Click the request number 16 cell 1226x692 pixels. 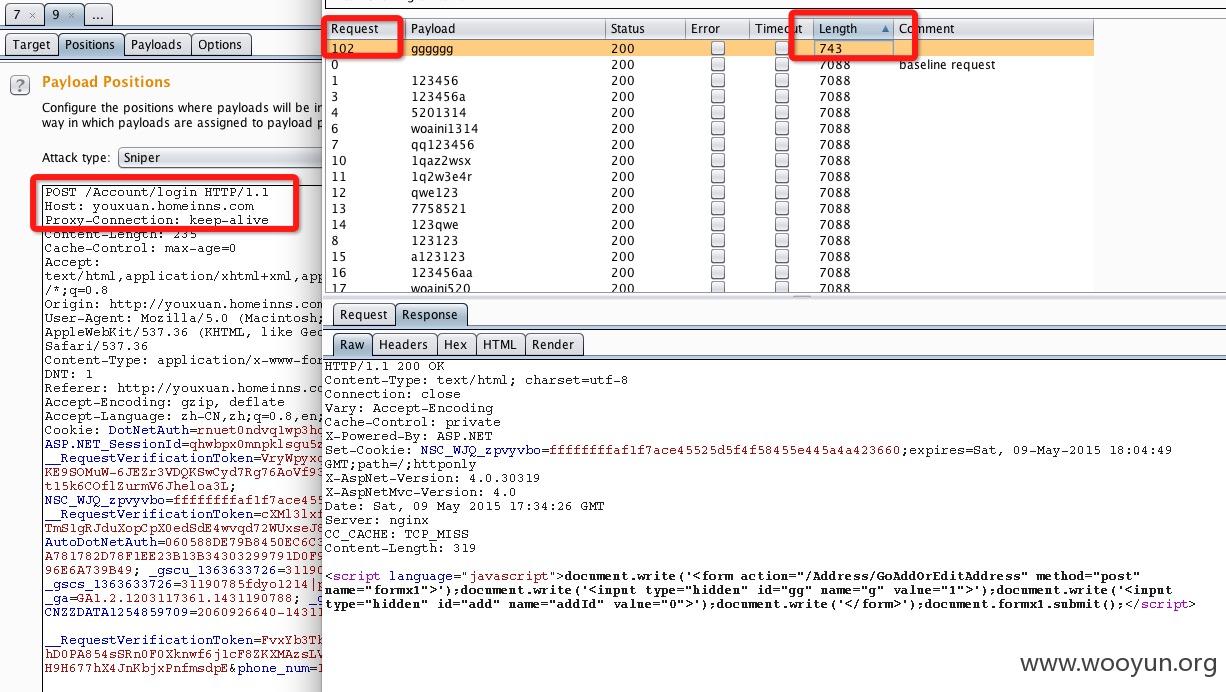(338, 272)
